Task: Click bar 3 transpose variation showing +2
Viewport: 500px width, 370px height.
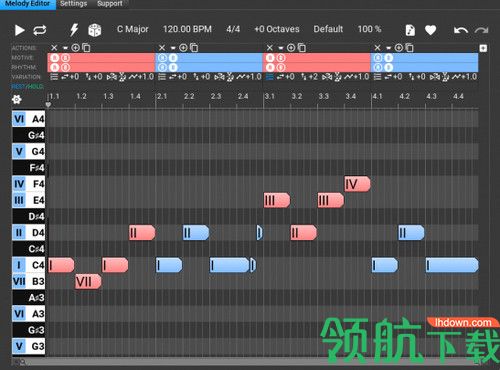Action: point(309,77)
